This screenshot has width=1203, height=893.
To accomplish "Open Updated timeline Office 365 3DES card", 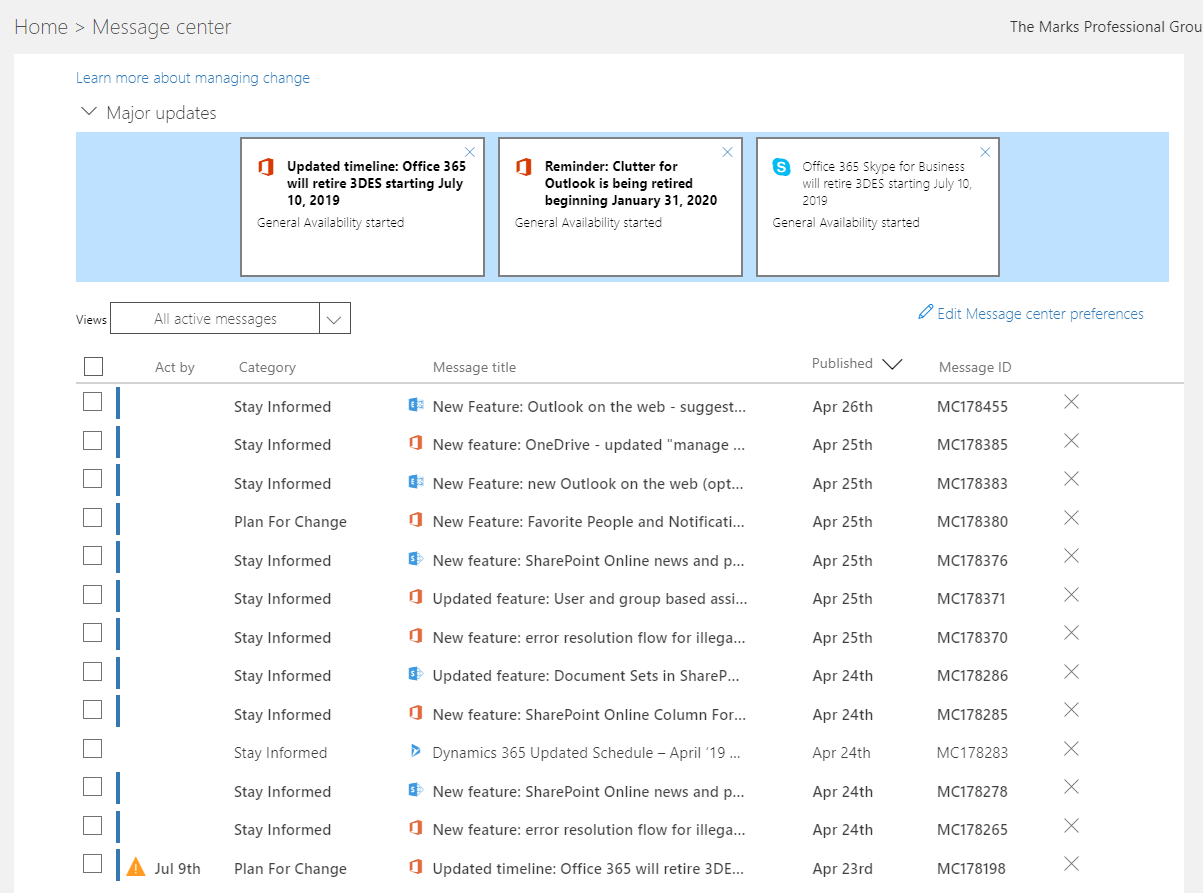I will (362, 207).
